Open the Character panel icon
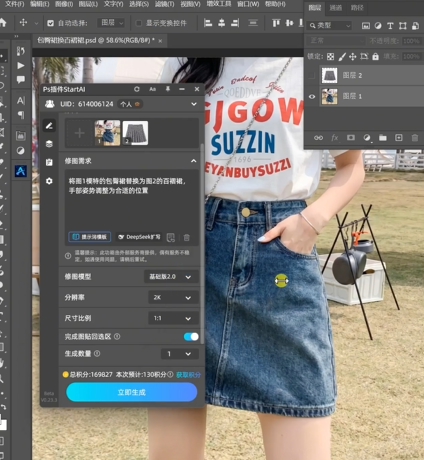Screen dimensions: 424x460 (21, 100)
